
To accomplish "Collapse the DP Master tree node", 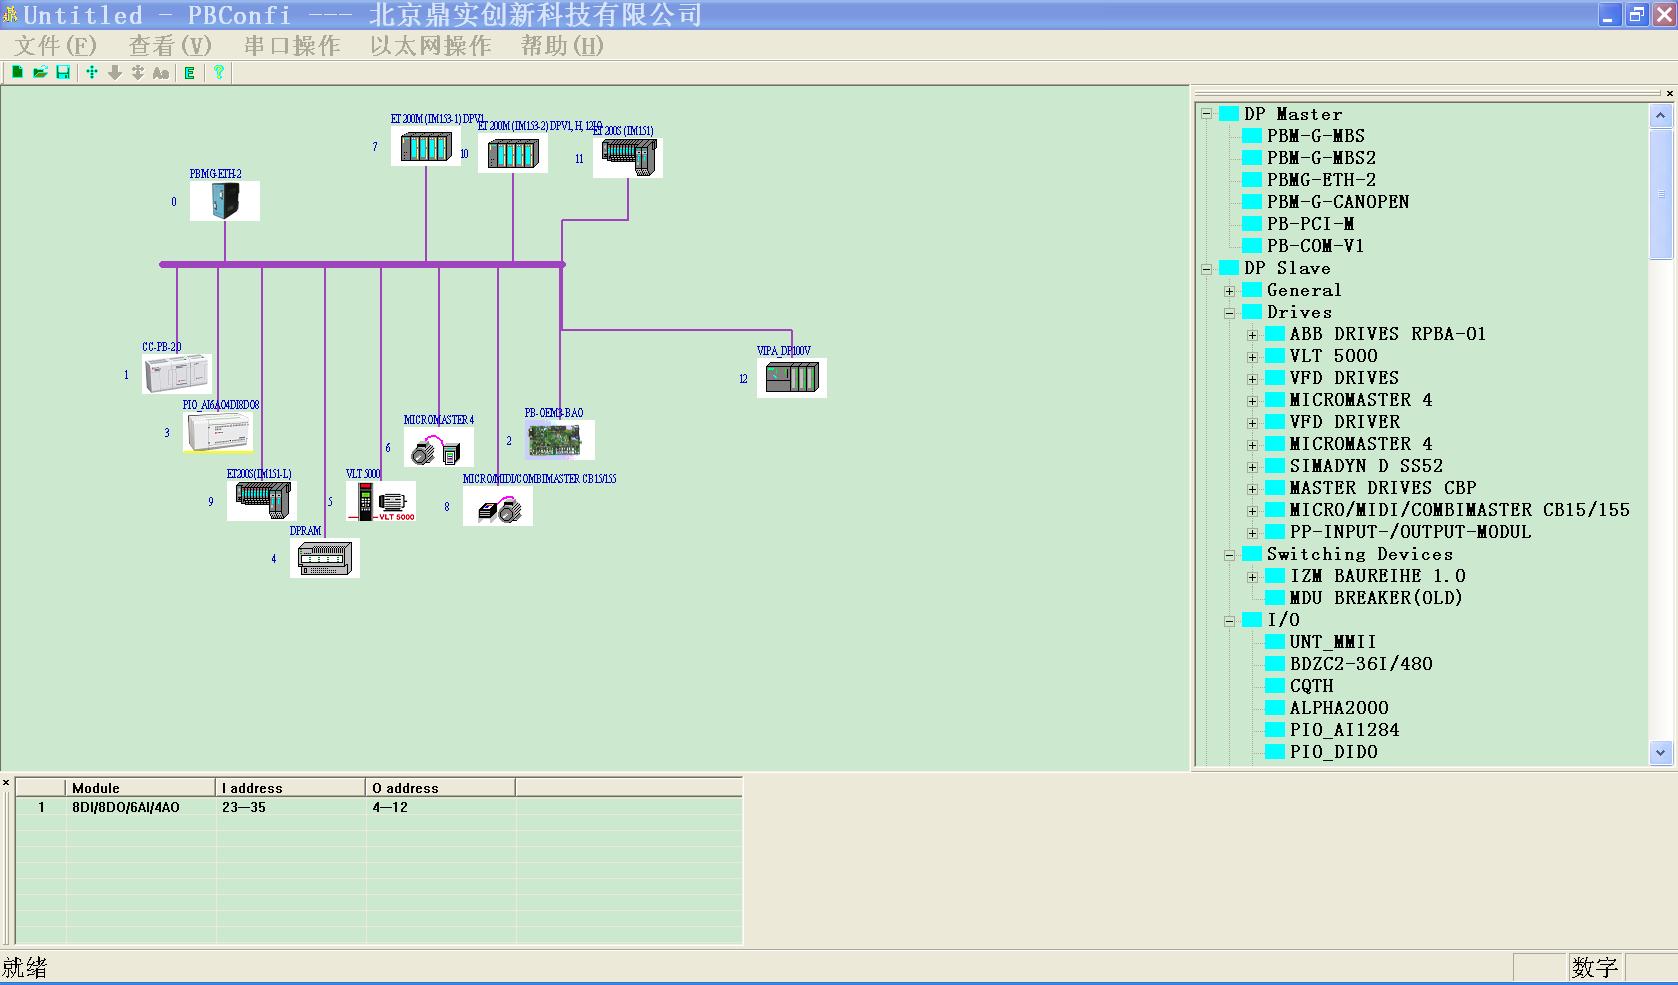I will [1207, 114].
